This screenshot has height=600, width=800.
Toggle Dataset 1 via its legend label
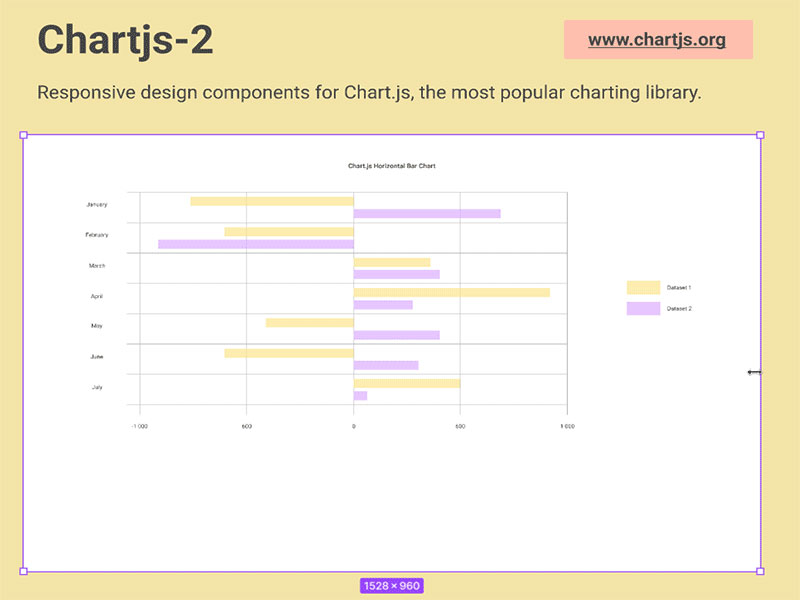click(679, 288)
